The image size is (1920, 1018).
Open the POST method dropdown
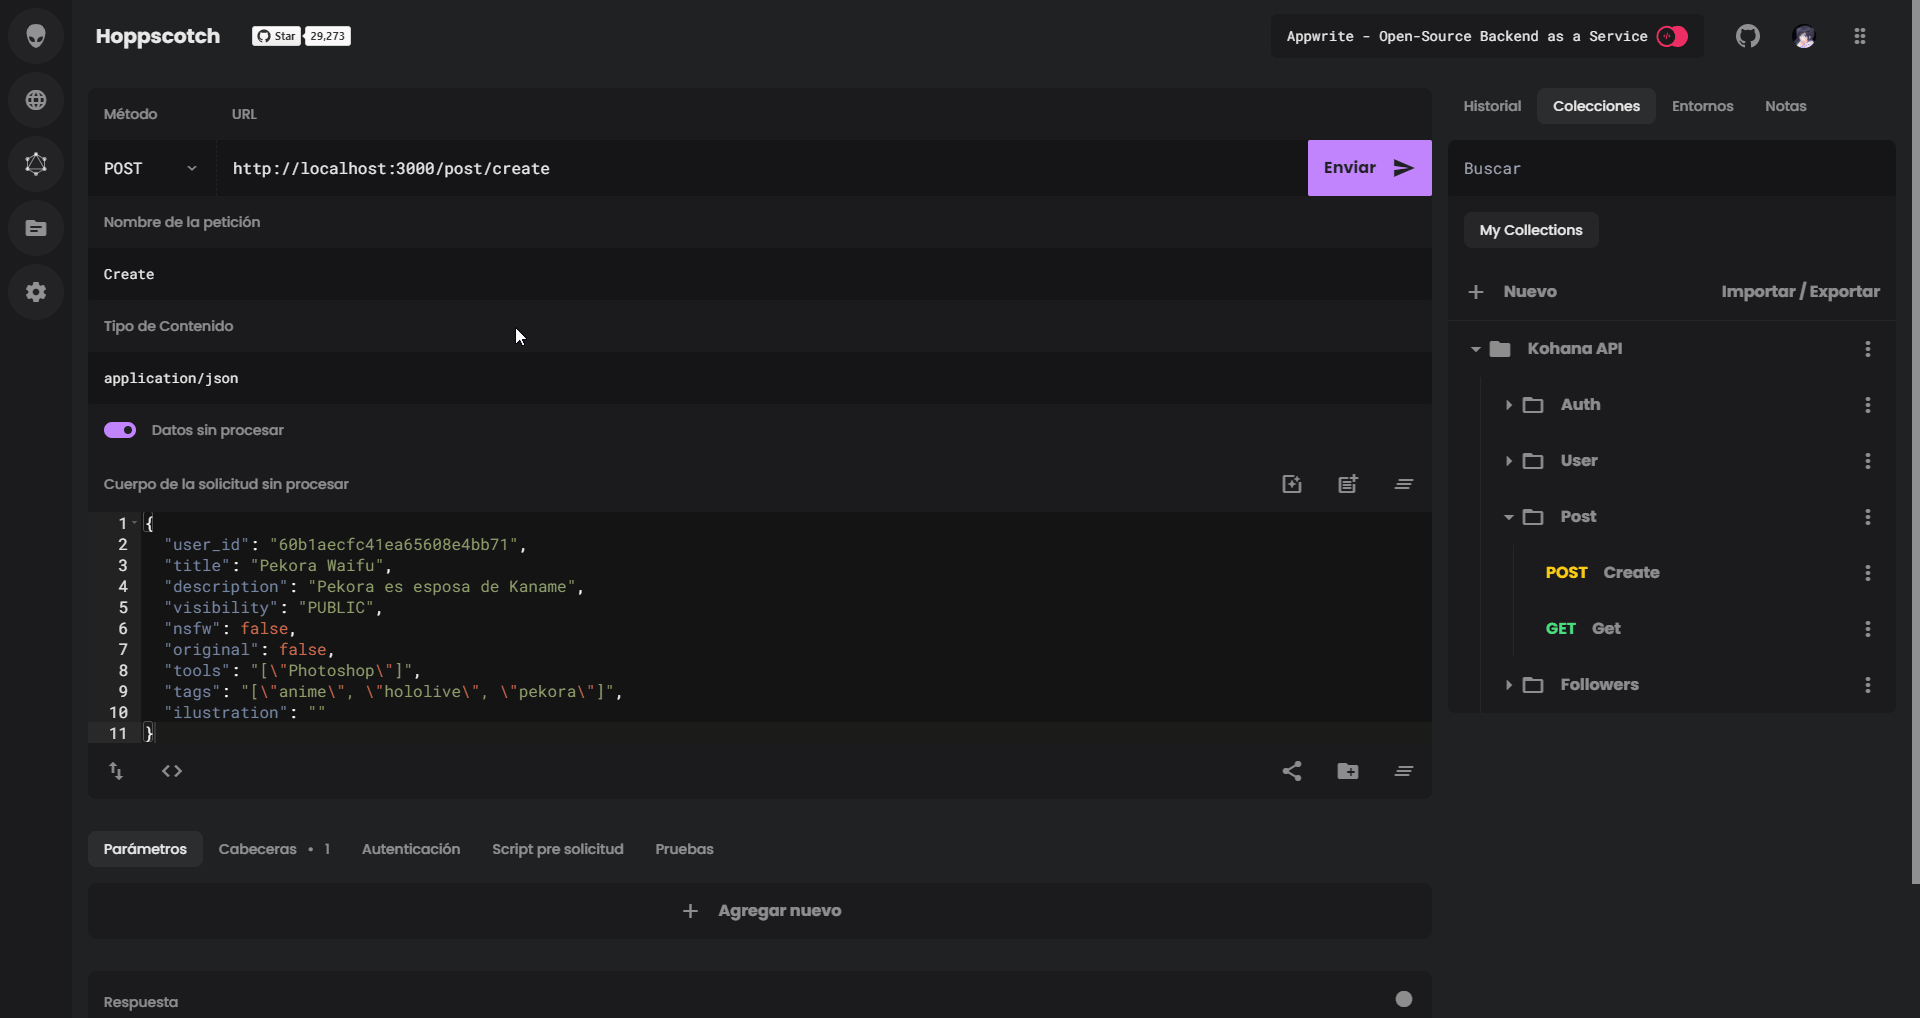150,168
